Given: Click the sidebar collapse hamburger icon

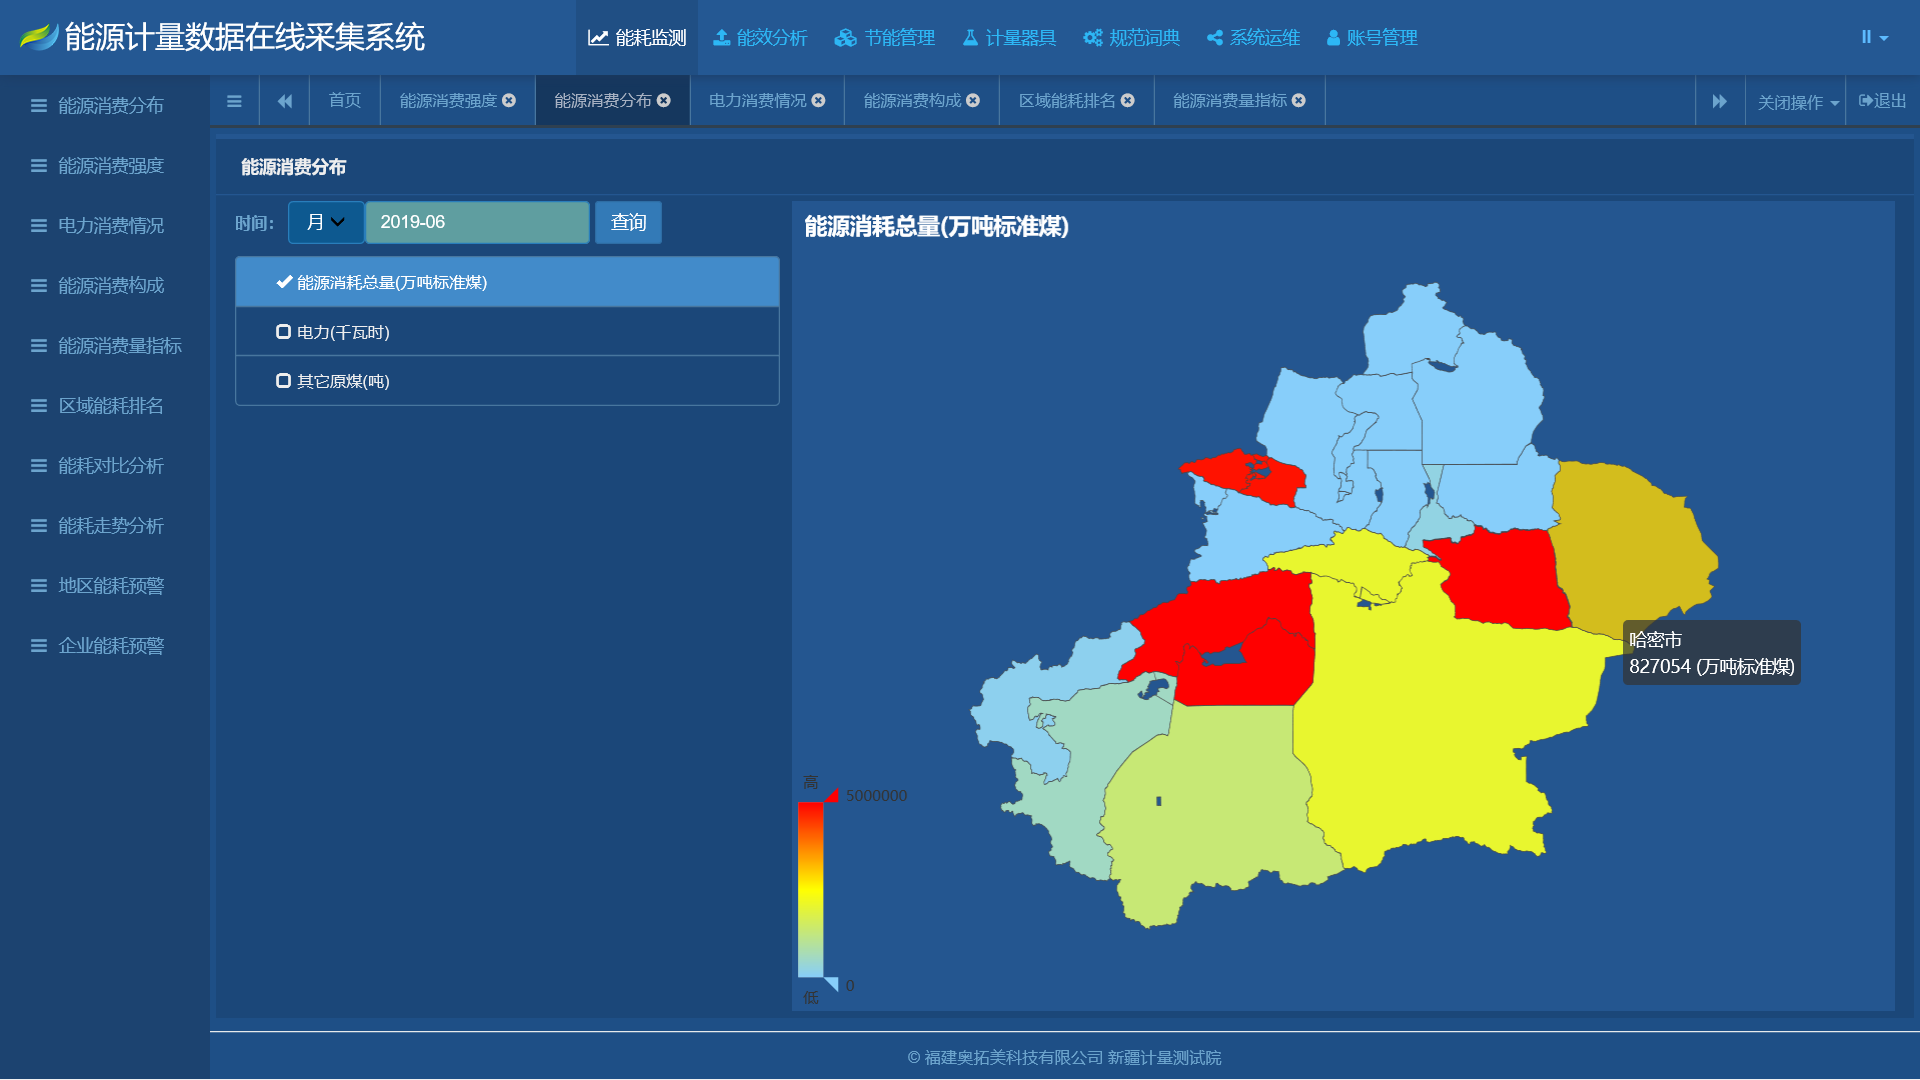Looking at the screenshot, I should tap(234, 101).
